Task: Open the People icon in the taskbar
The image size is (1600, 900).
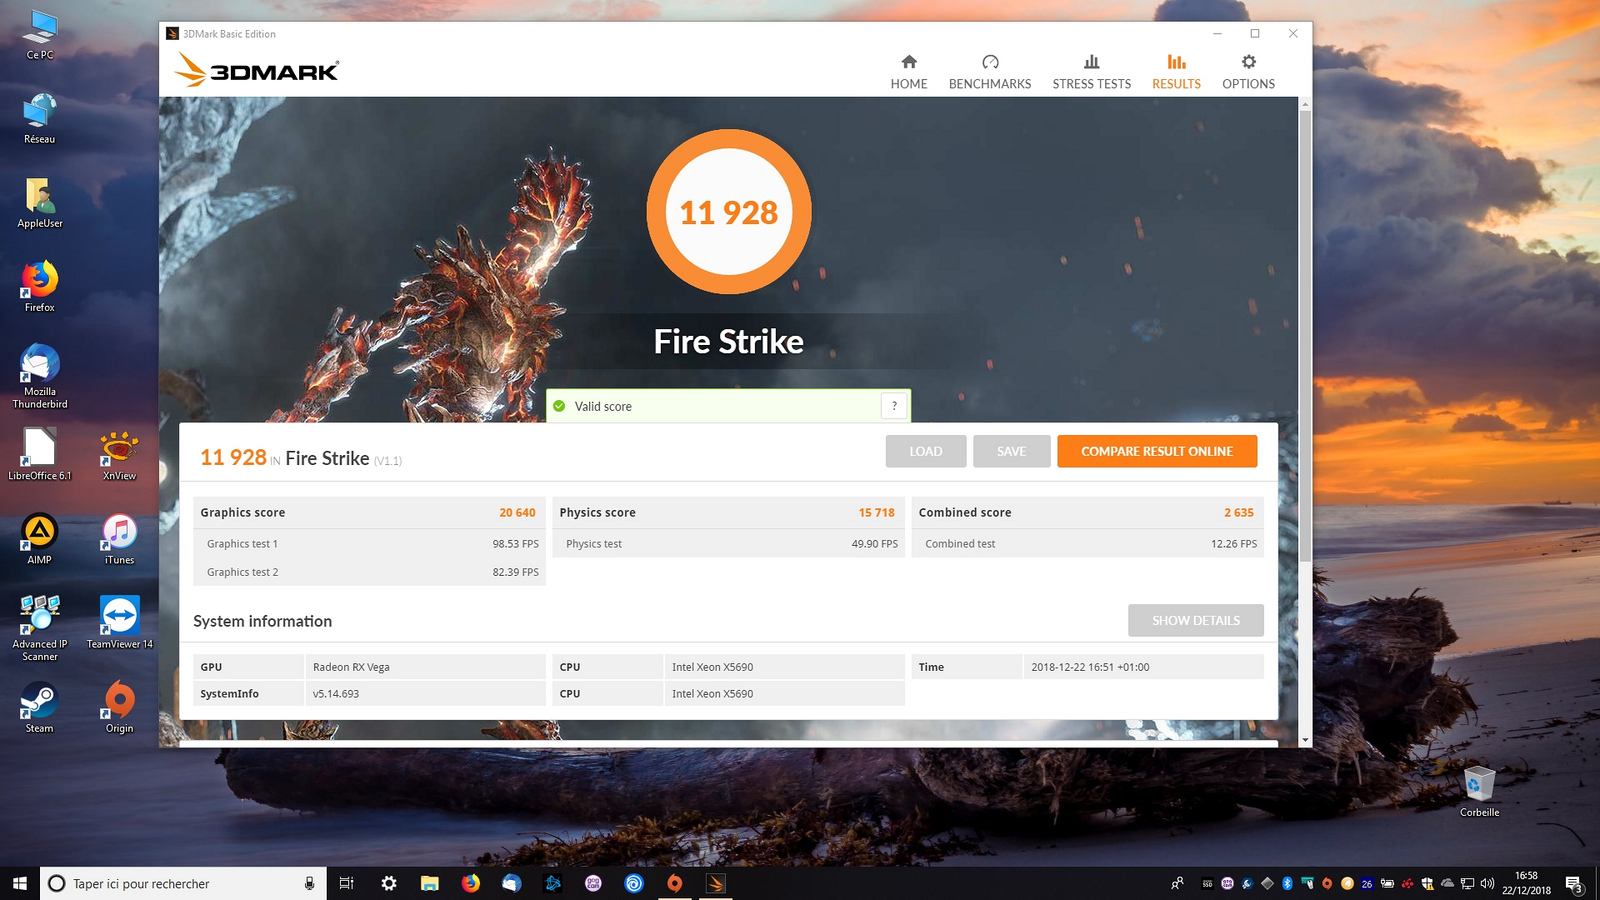Action: [x=1178, y=883]
